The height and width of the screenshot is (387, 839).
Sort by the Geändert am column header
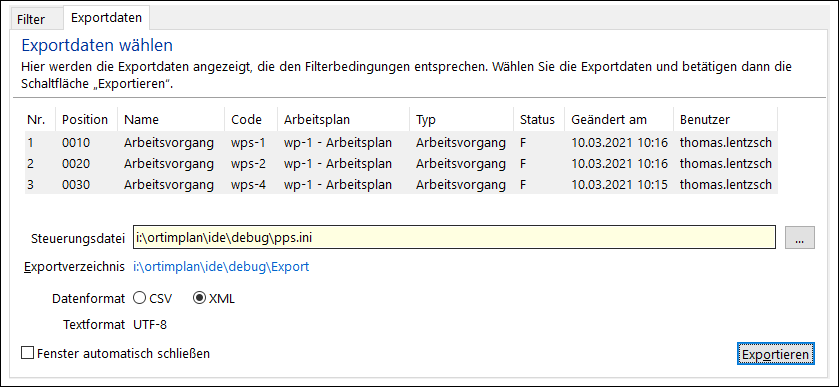coord(619,120)
